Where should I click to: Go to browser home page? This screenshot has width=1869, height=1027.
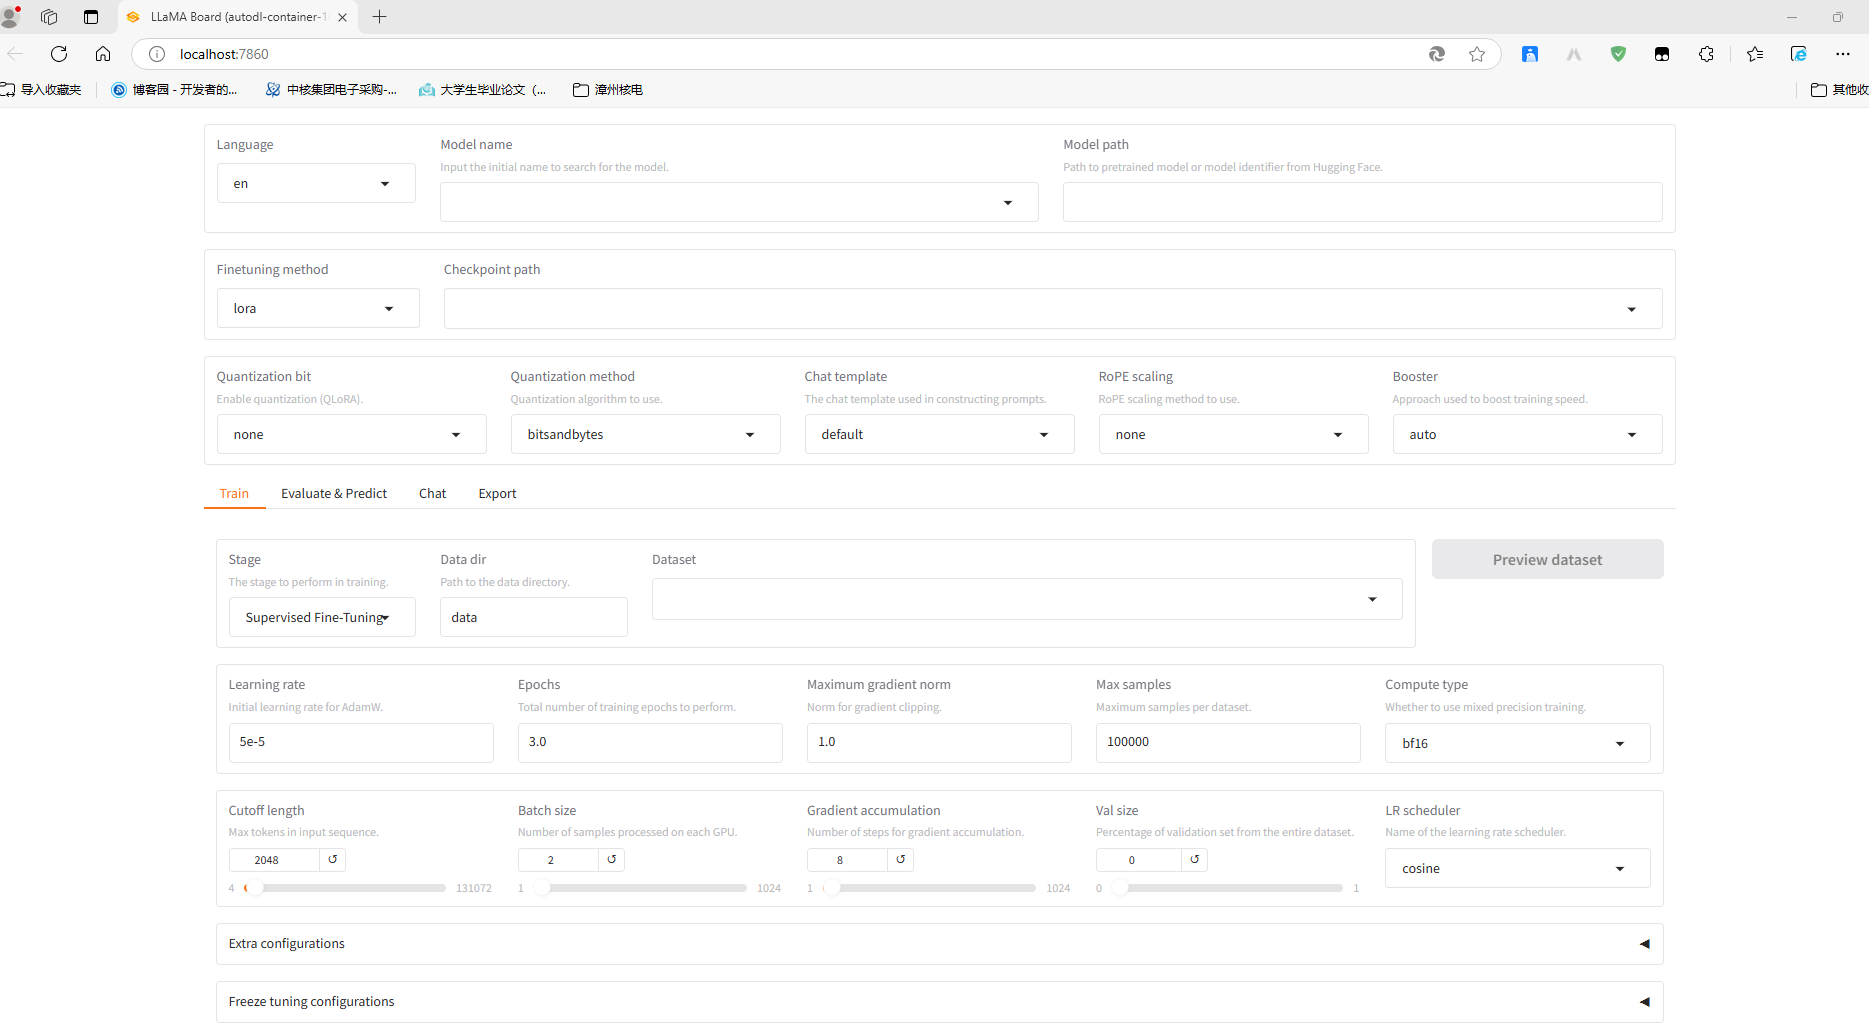pos(103,54)
